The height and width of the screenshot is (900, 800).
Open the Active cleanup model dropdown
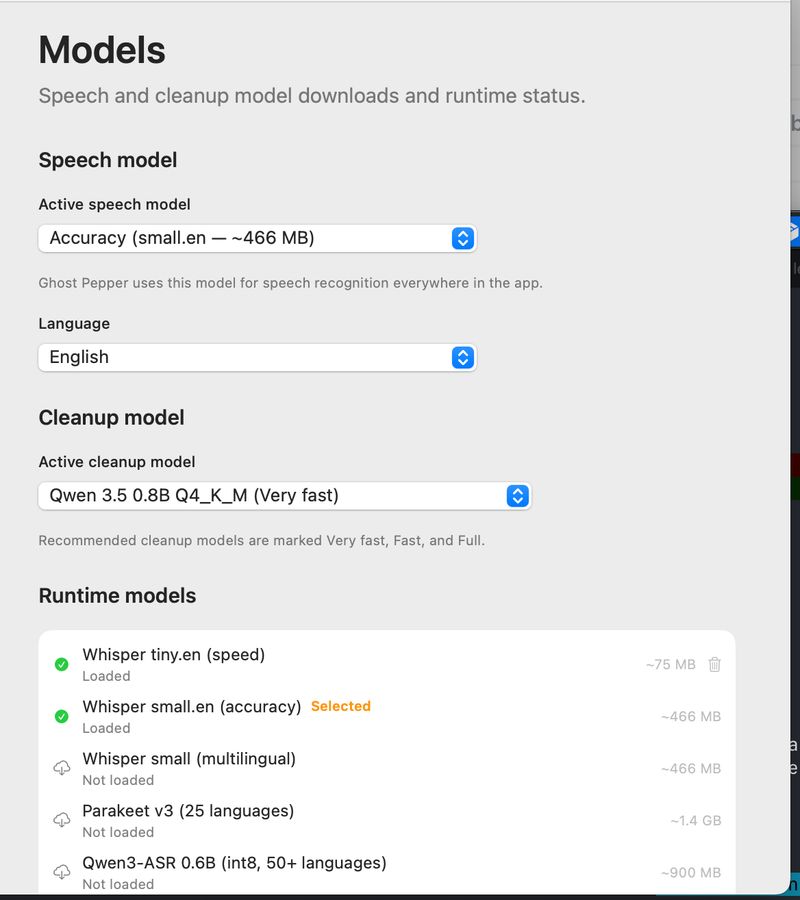284,495
